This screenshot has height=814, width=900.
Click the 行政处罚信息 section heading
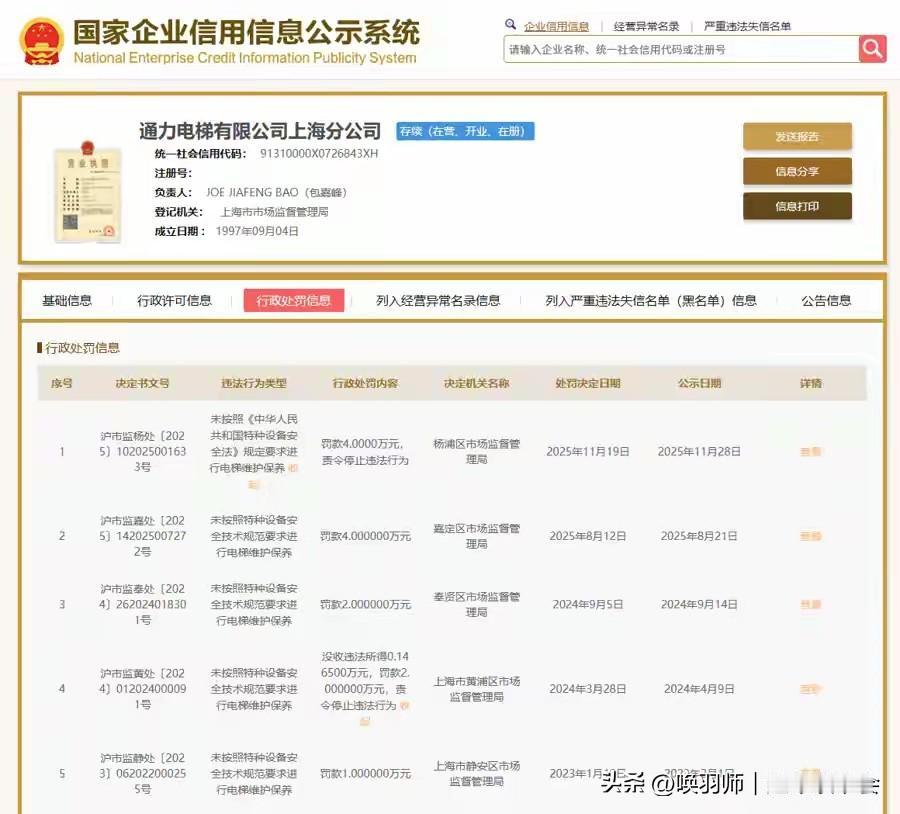(82, 348)
